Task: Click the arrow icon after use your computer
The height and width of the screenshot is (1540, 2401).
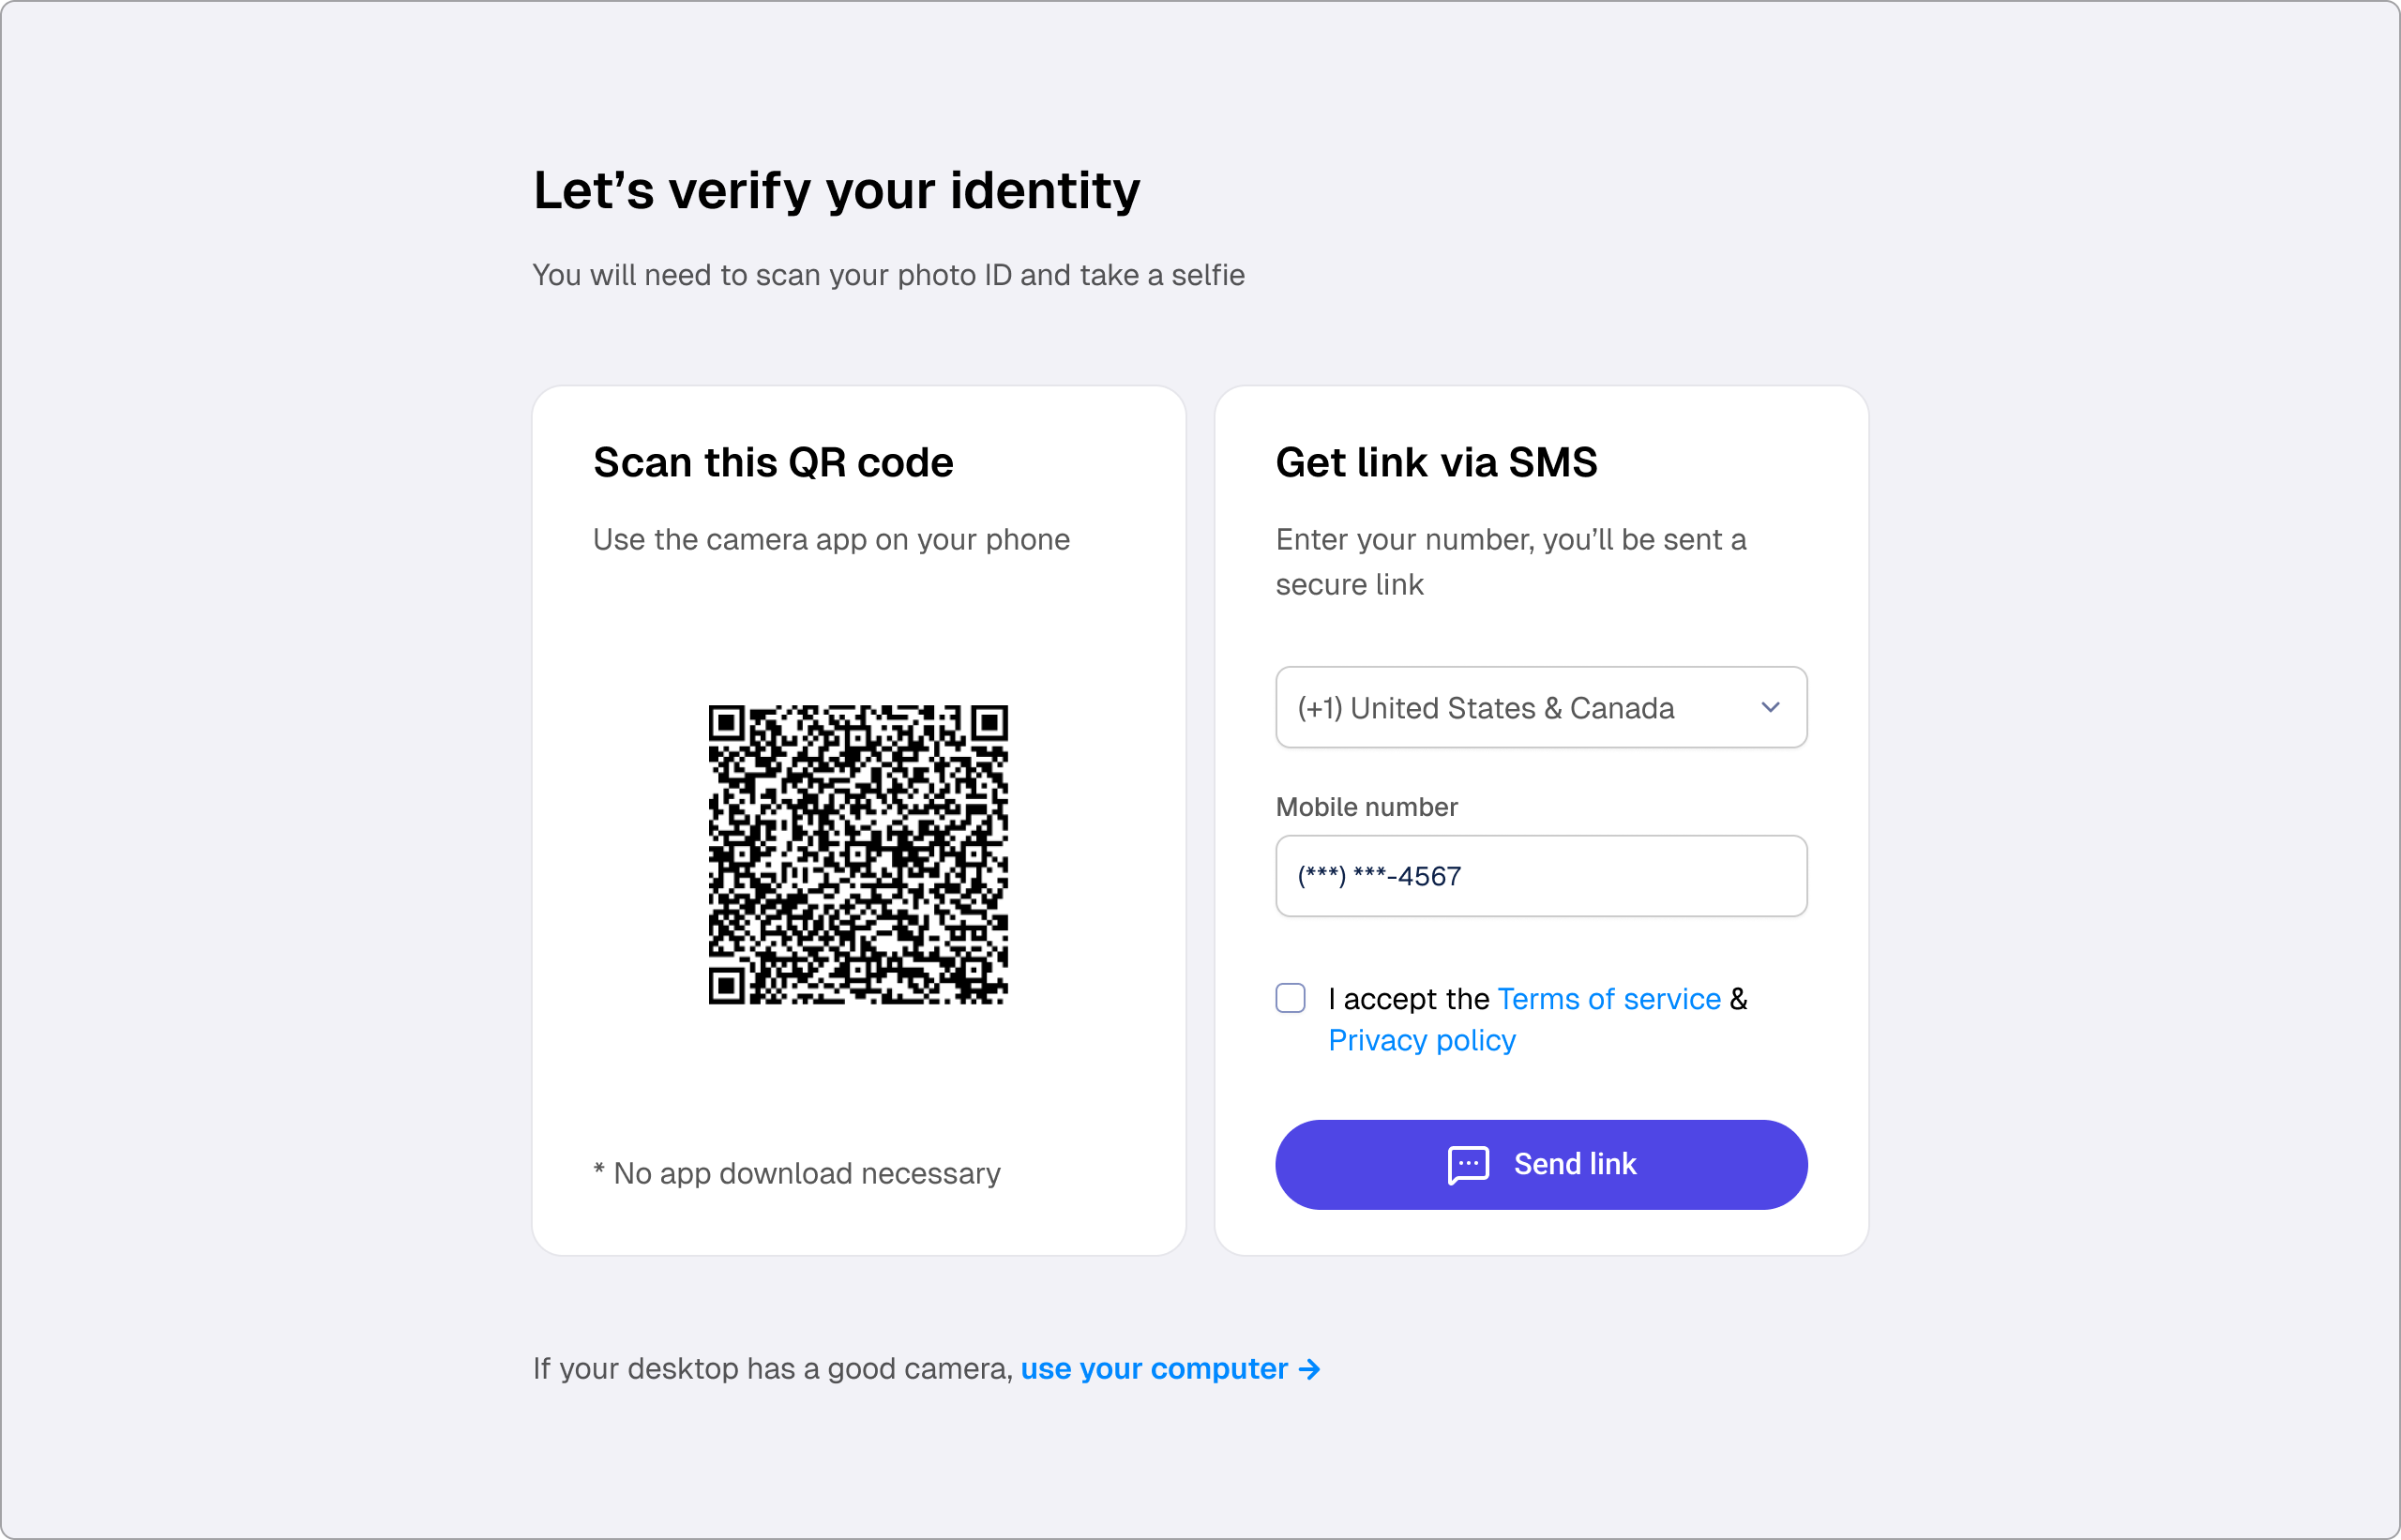Action: coord(1309,1369)
